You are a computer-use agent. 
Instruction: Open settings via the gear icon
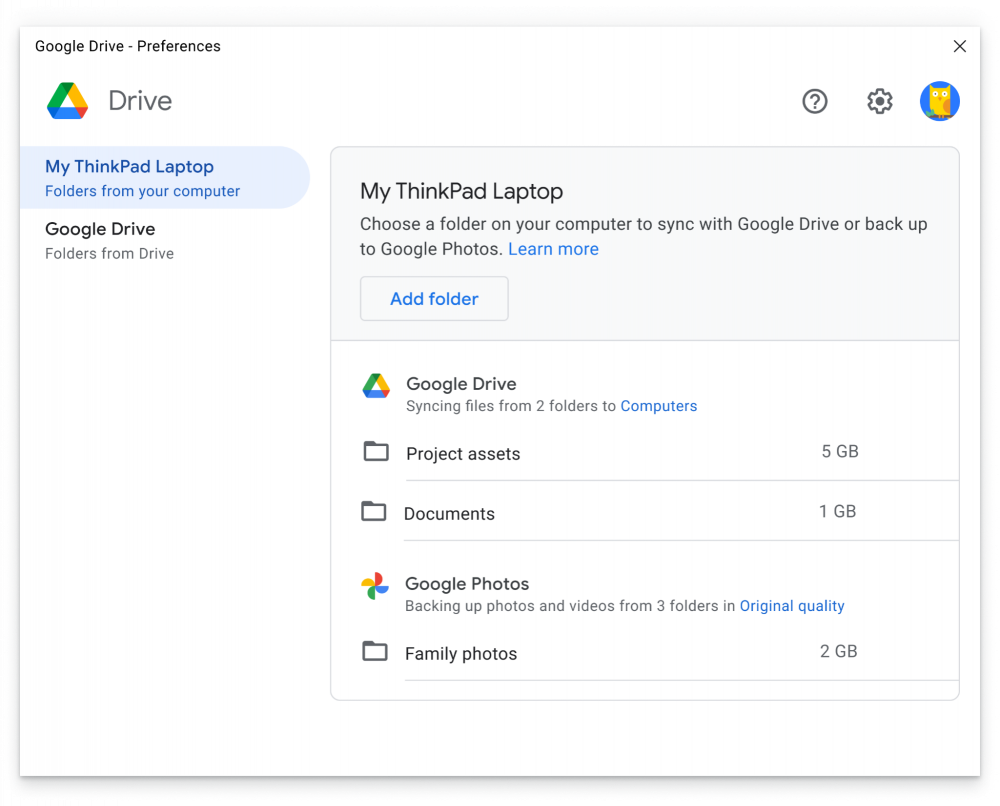tap(879, 101)
